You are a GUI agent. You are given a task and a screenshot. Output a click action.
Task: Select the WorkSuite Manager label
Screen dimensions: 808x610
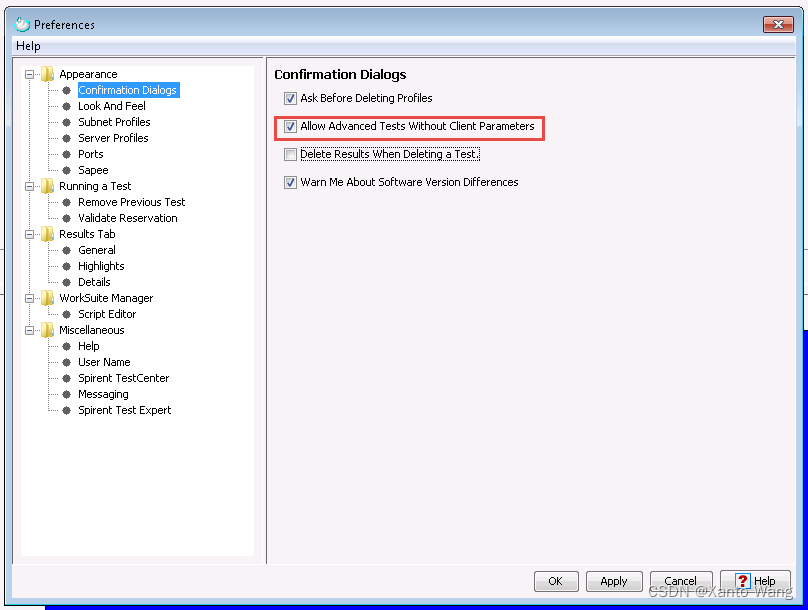click(106, 298)
